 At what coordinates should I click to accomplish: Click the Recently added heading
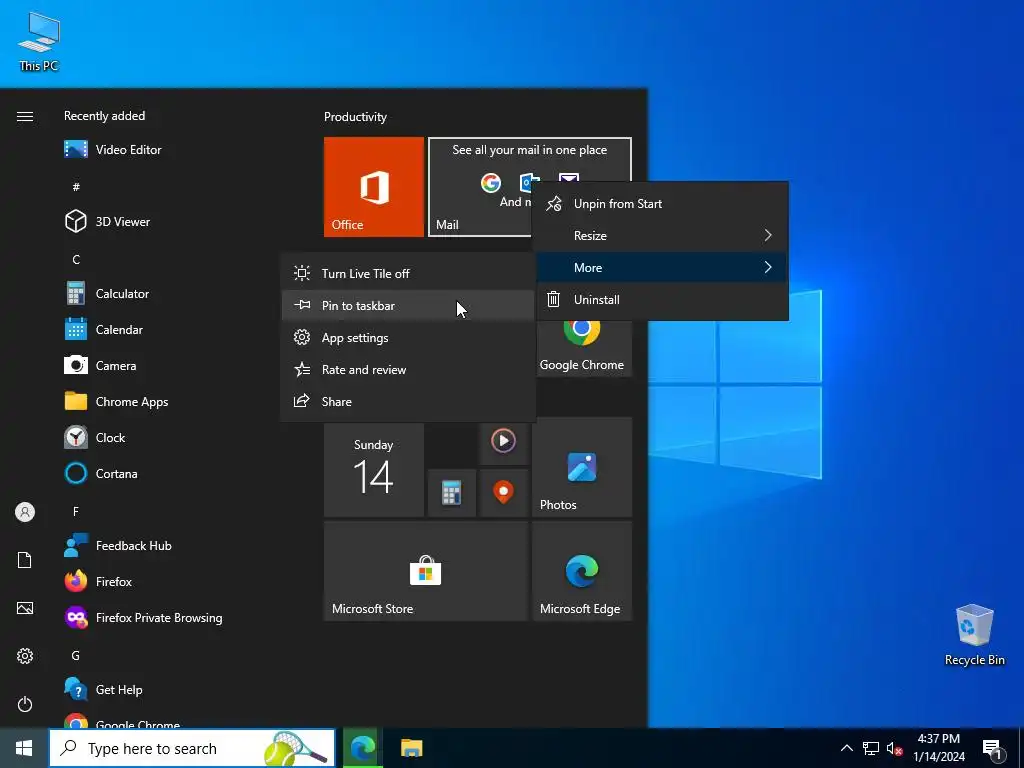click(104, 116)
